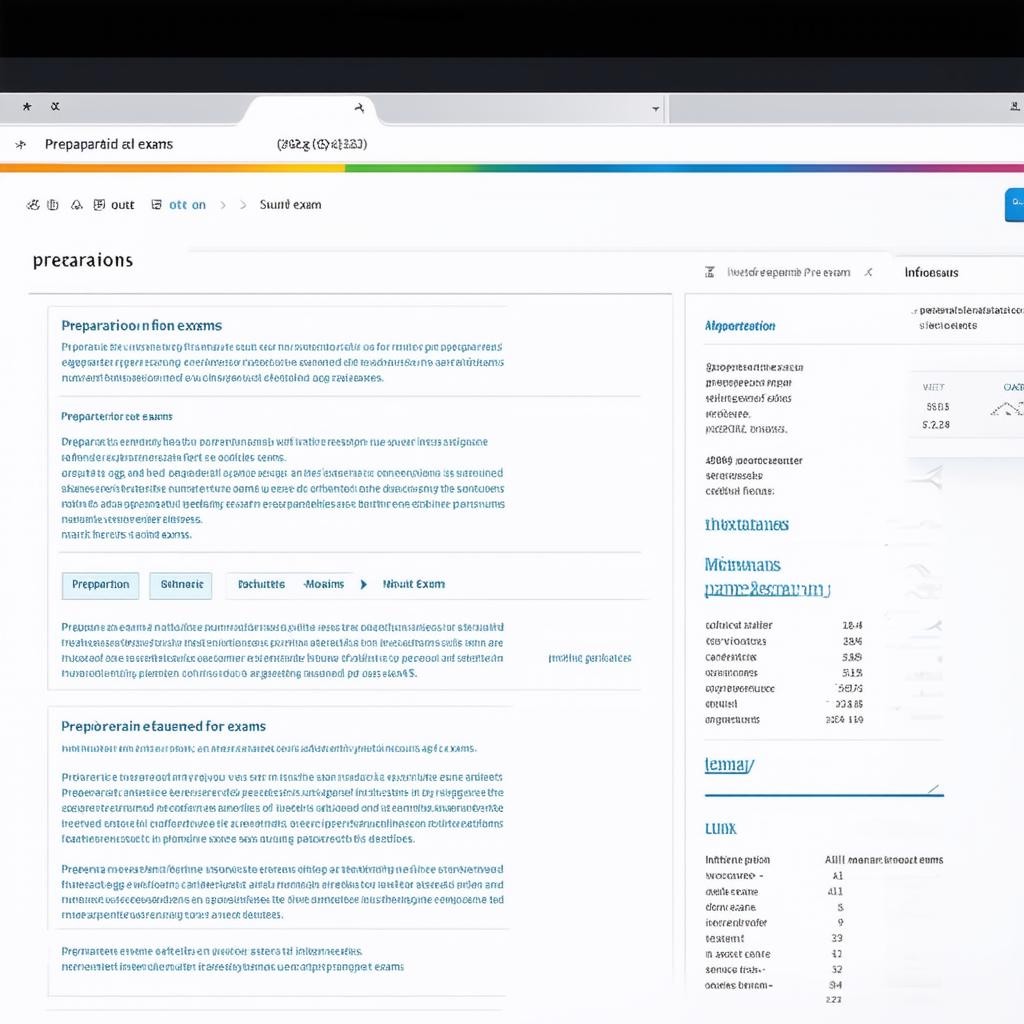This screenshot has width=1024, height=1024.
Task: Expand the arrow before 'Nibuit Exam'
Action: pyautogui.click(x=363, y=584)
